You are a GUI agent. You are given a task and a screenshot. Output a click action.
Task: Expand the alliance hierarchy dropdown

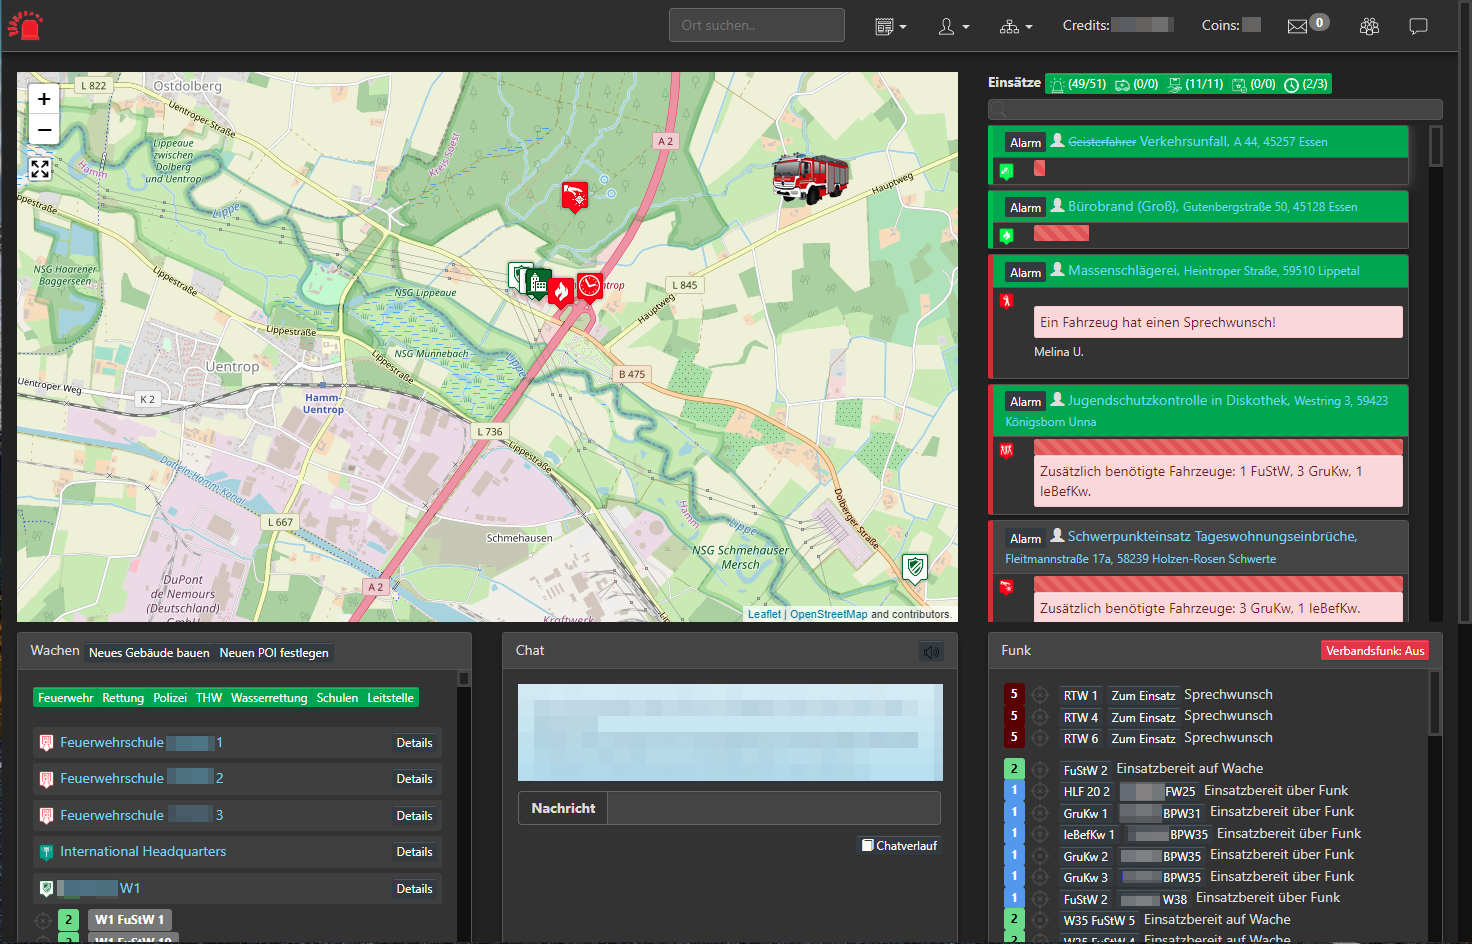pyautogui.click(x=1015, y=26)
